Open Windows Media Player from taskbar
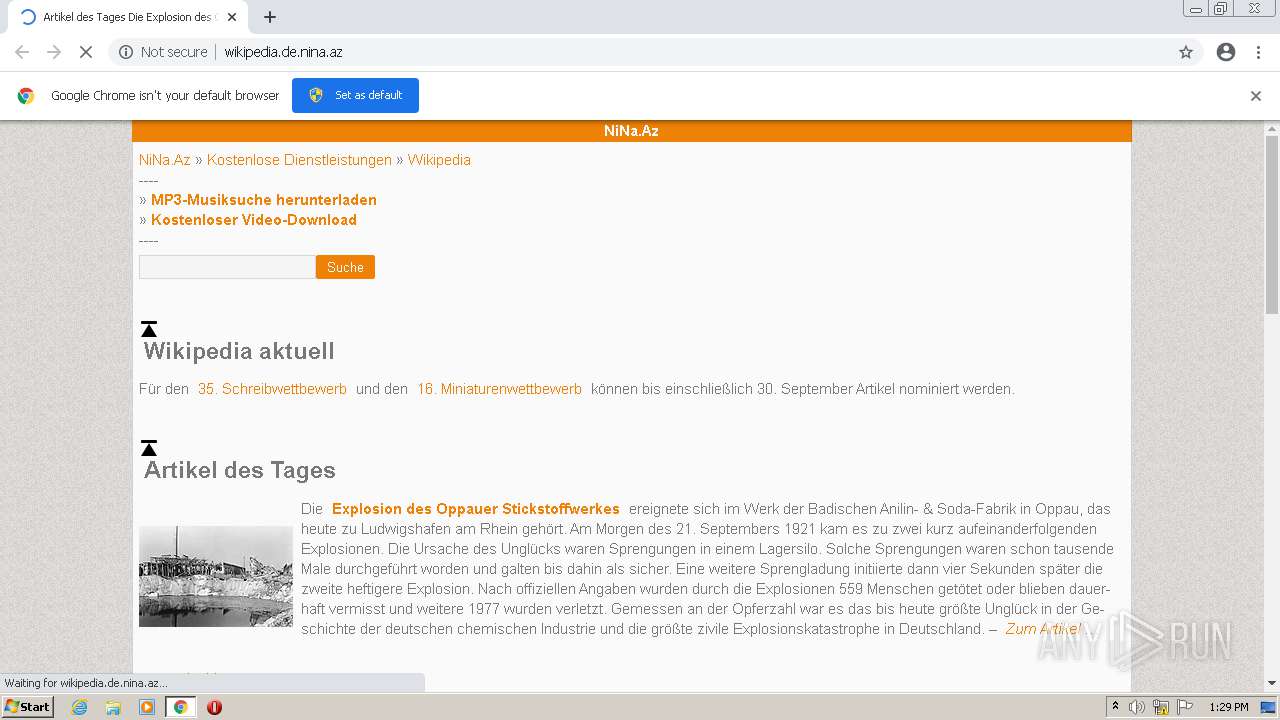1280x720 pixels. click(x=147, y=707)
